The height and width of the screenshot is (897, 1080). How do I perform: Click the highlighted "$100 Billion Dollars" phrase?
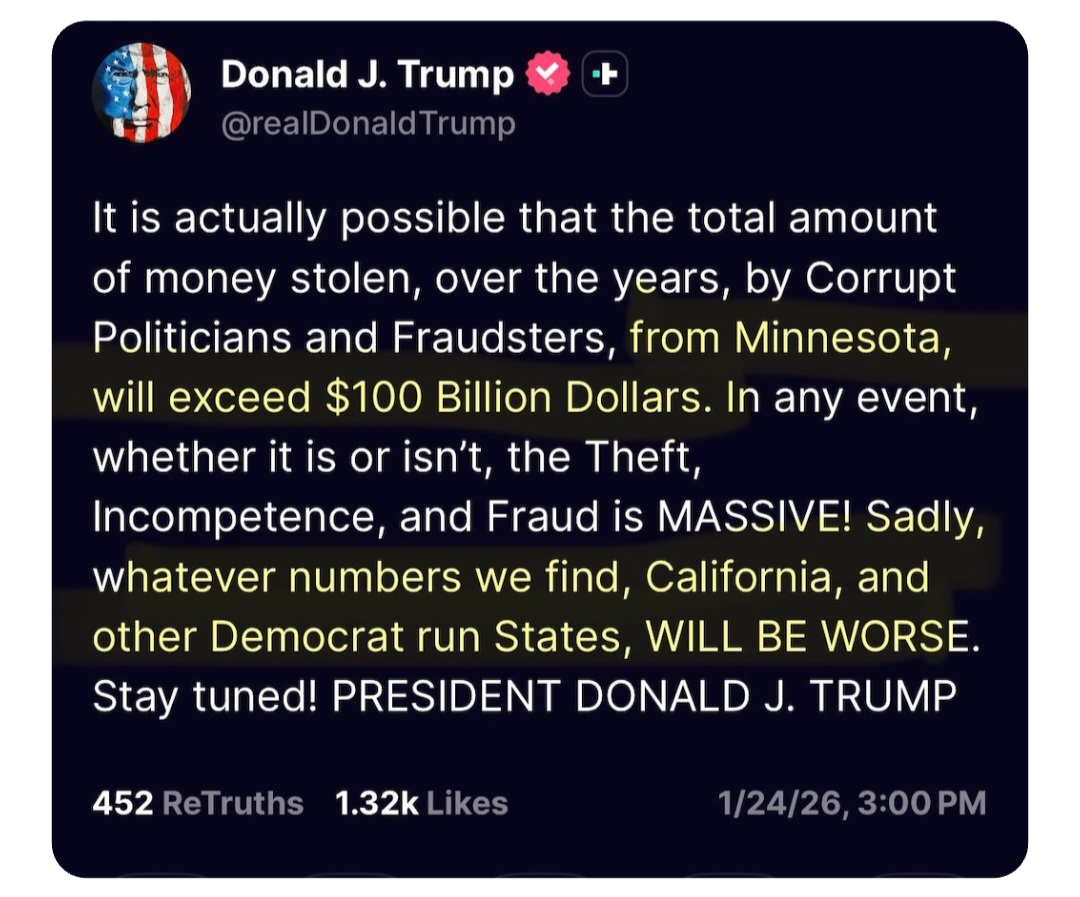[x=514, y=398]
